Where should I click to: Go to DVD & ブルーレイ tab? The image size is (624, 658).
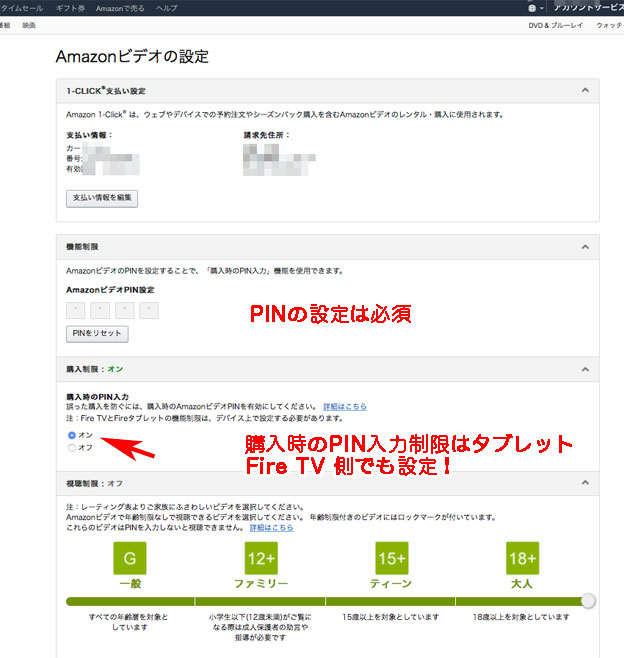point(556,25)
